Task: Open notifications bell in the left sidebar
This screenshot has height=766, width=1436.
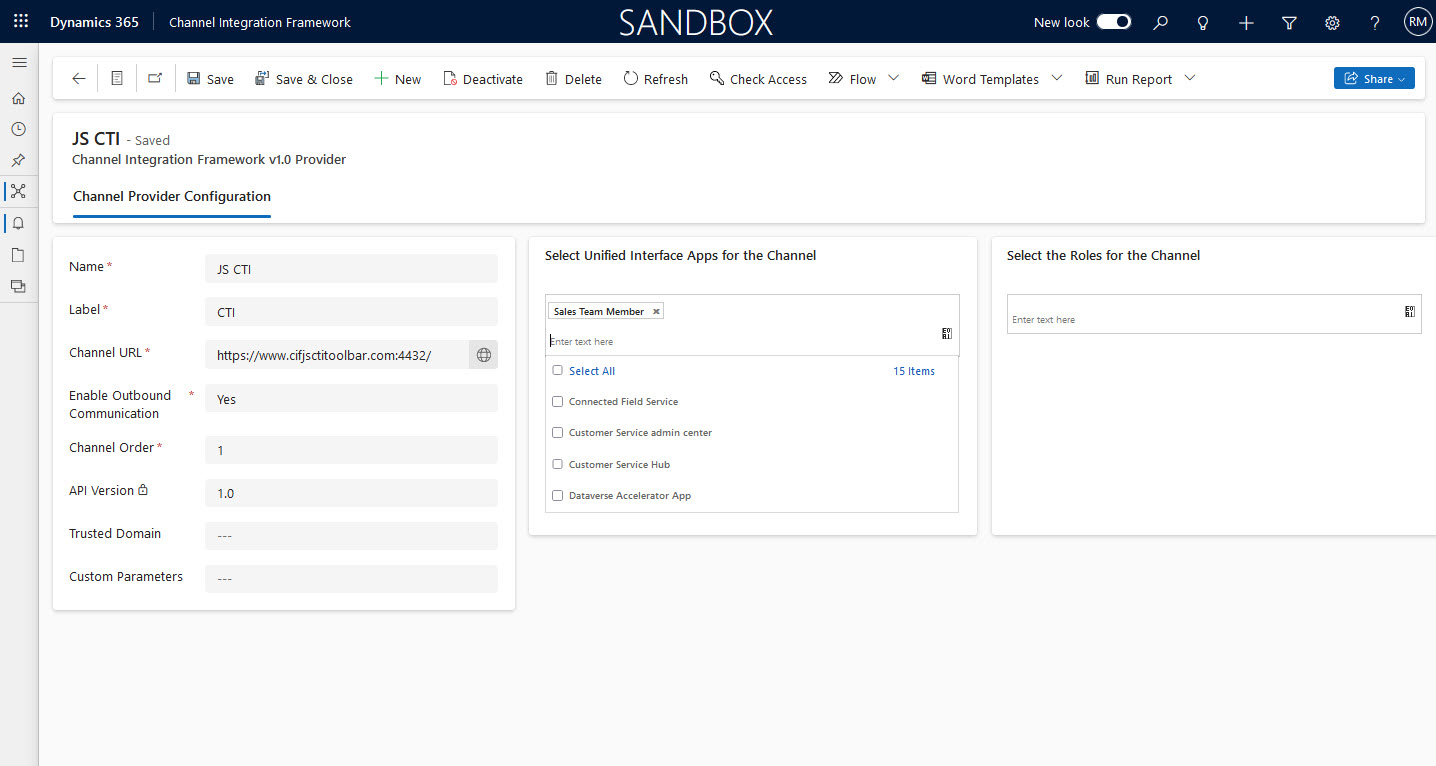Action: pyautogui.click(x=18, y=223)
